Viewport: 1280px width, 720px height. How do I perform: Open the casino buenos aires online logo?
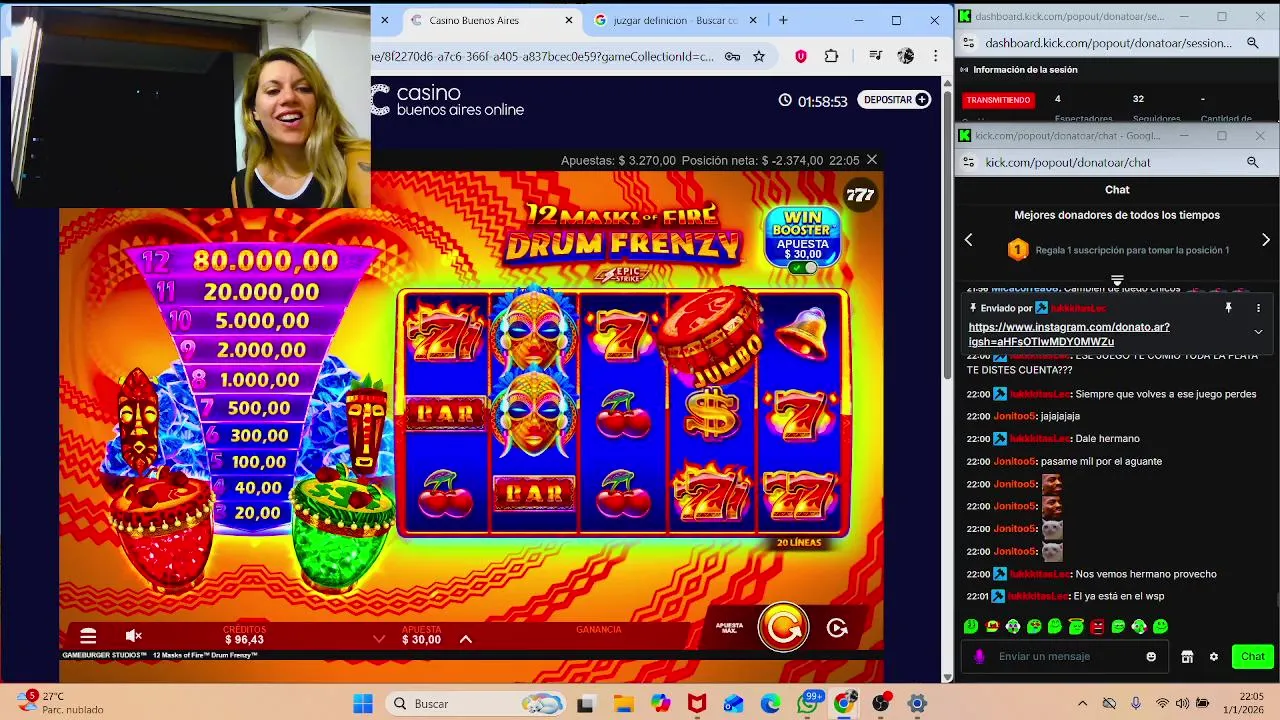(448, 100)
